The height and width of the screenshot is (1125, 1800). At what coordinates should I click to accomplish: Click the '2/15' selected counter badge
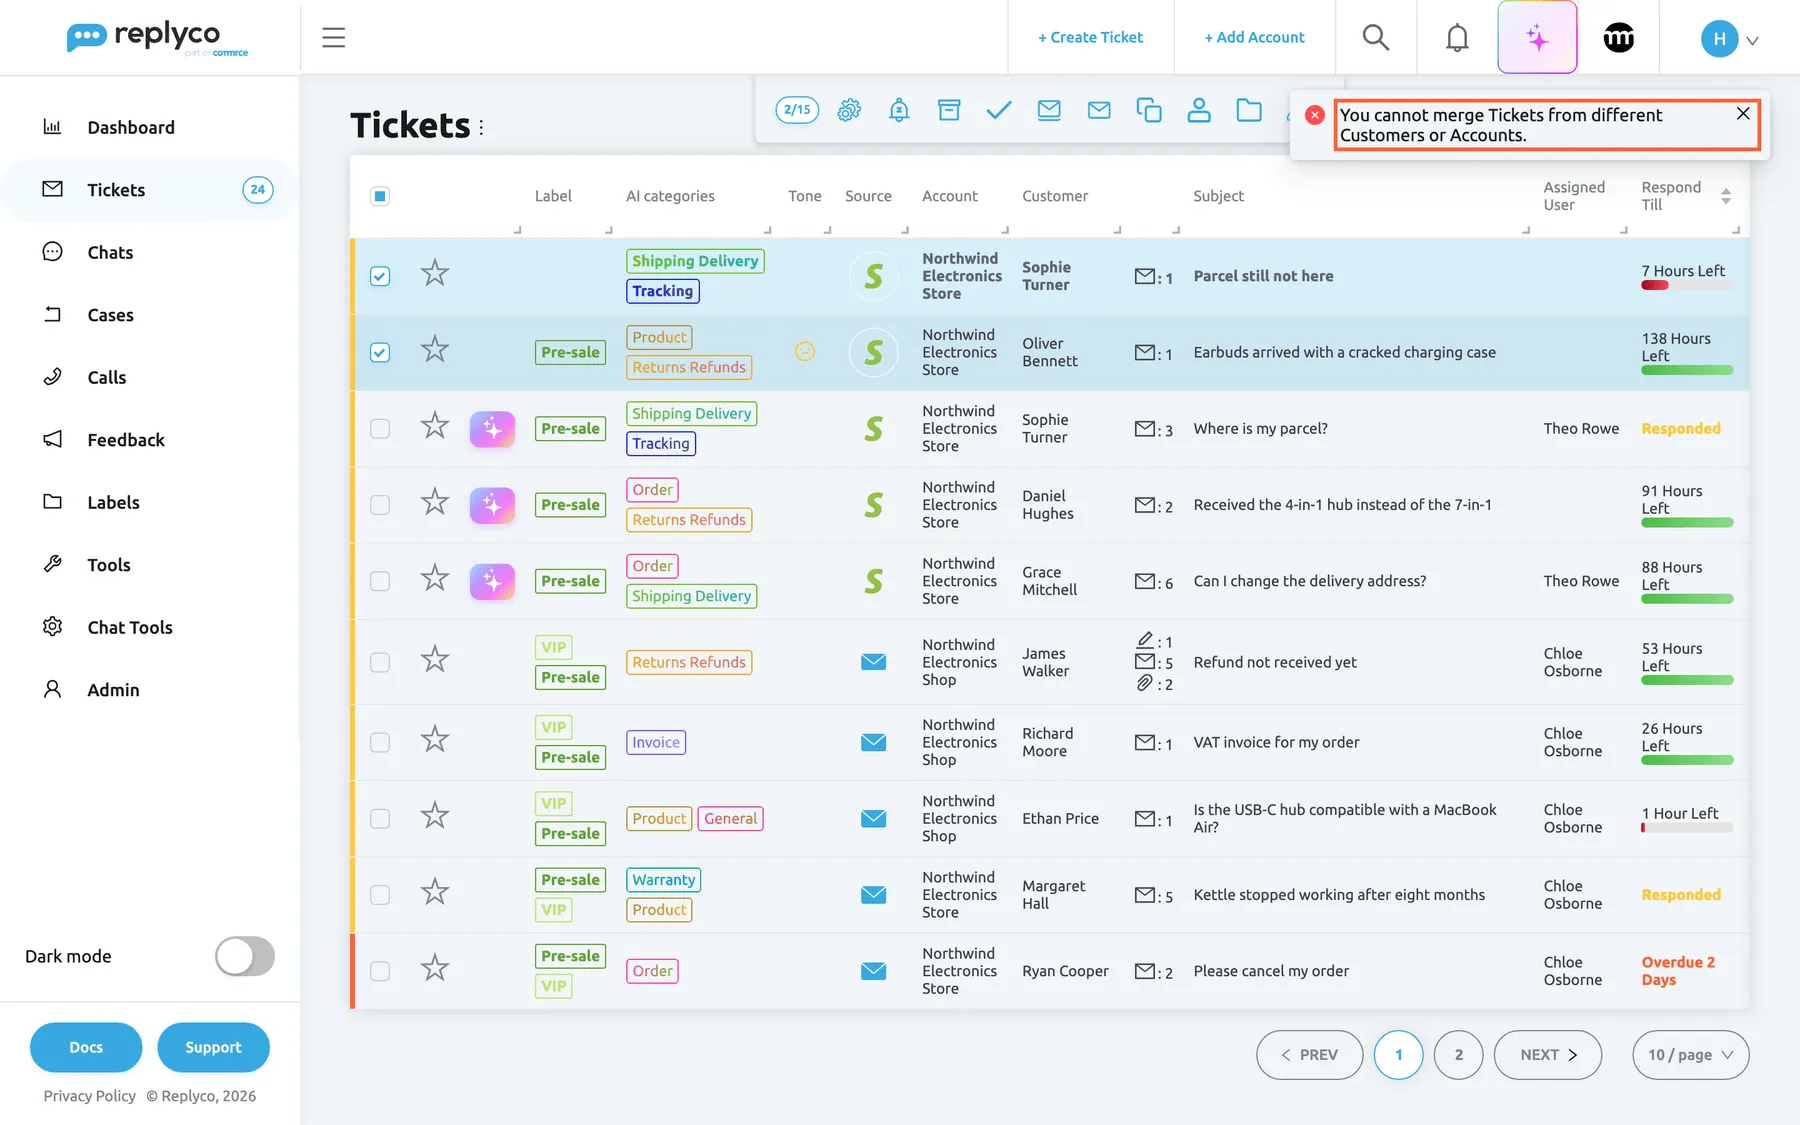[x=797, y=110]
